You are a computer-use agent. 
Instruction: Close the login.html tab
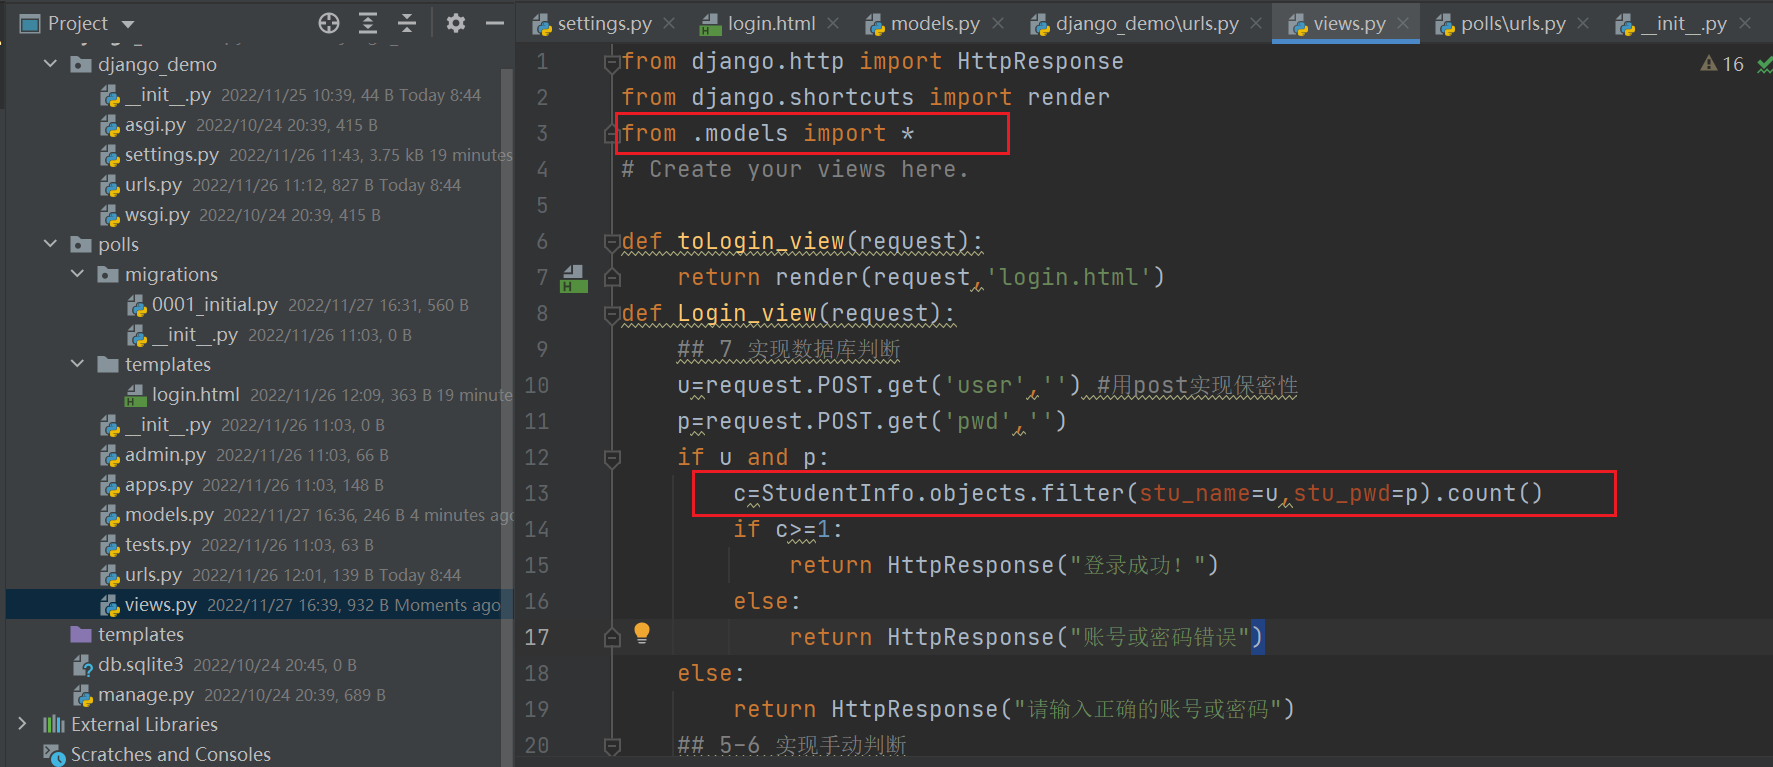click(833, 23)
